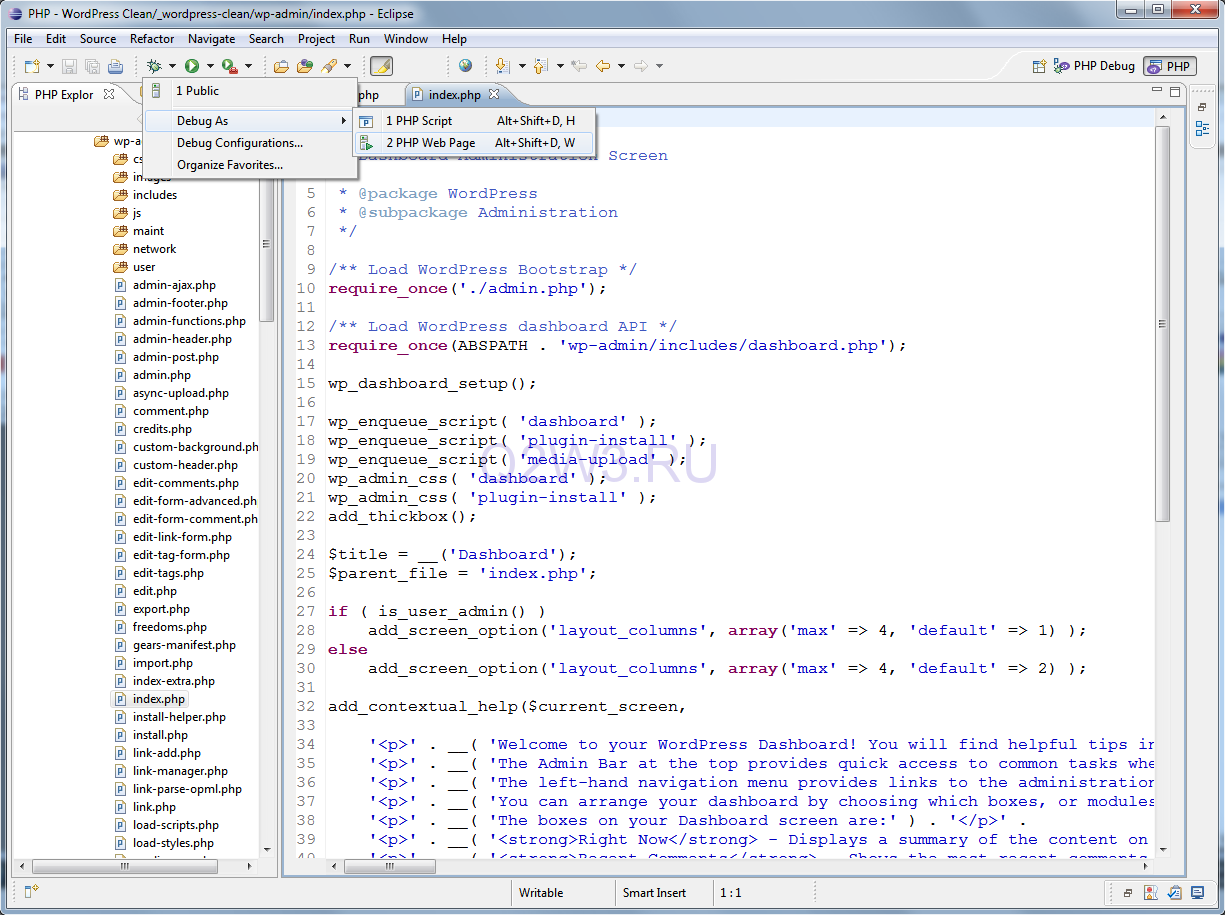The height and width of the screenshot is (915, 1225).
Task: Open the Search dropdown arrow
Action: click(x=347, y=67)
